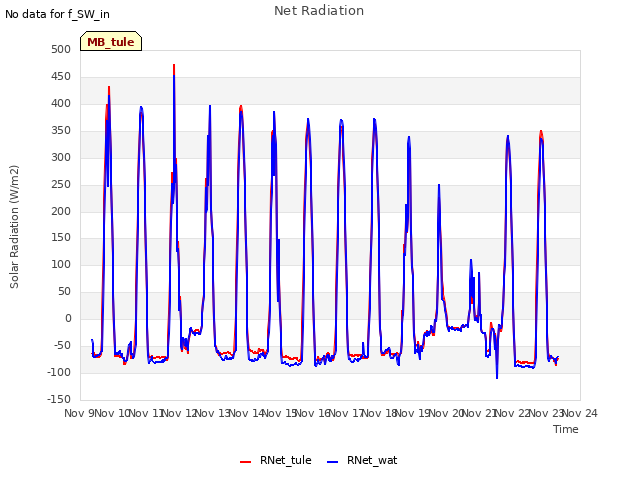Click the -50 y-axis tick label
The image size is (640, 480).
[x=61, y=345]
